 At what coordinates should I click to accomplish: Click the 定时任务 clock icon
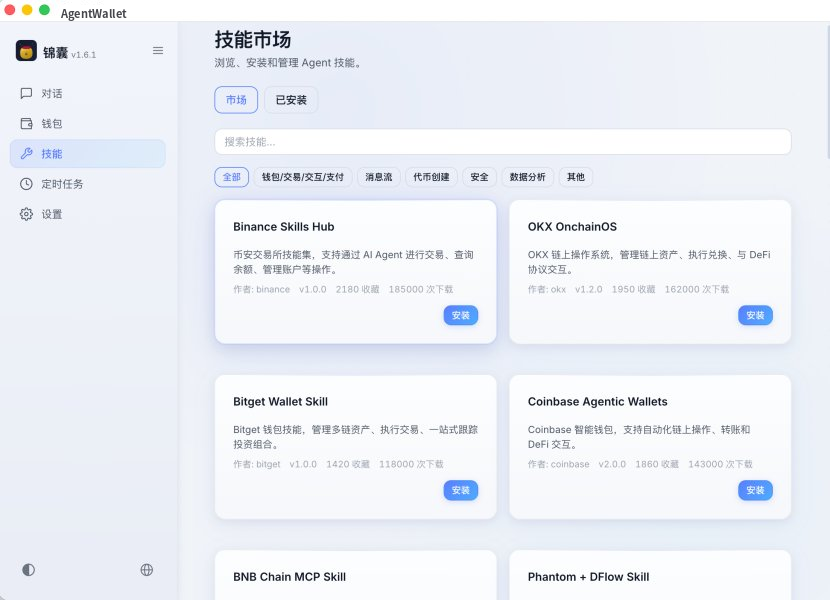point(26,184)
